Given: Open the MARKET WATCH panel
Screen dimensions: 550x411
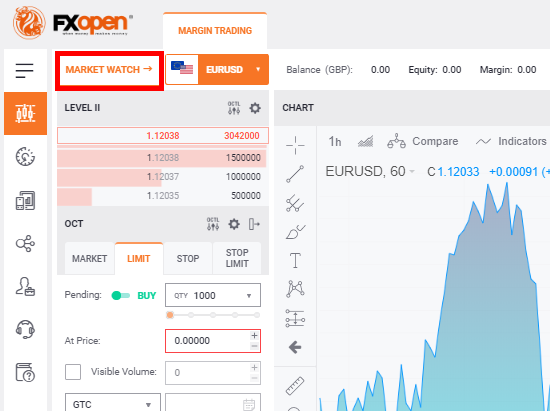Looking at the screenshot, I should tap(109, 69).
